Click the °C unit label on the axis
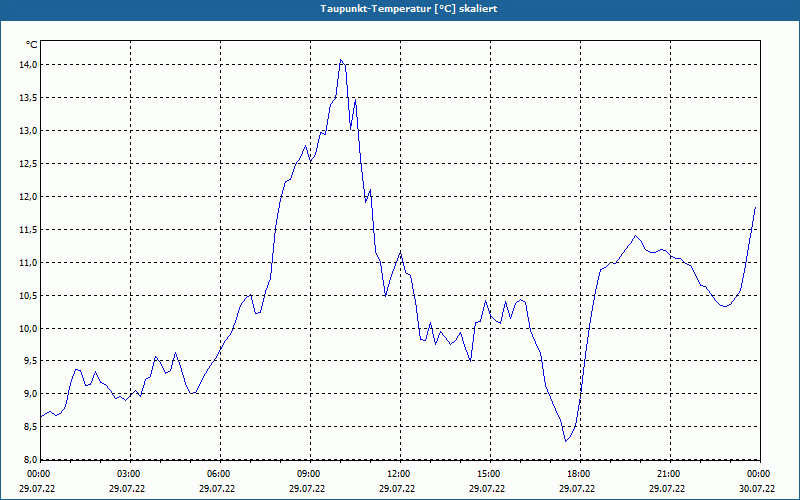This screenshot has width=800, height=500. (x=32, y=45)
